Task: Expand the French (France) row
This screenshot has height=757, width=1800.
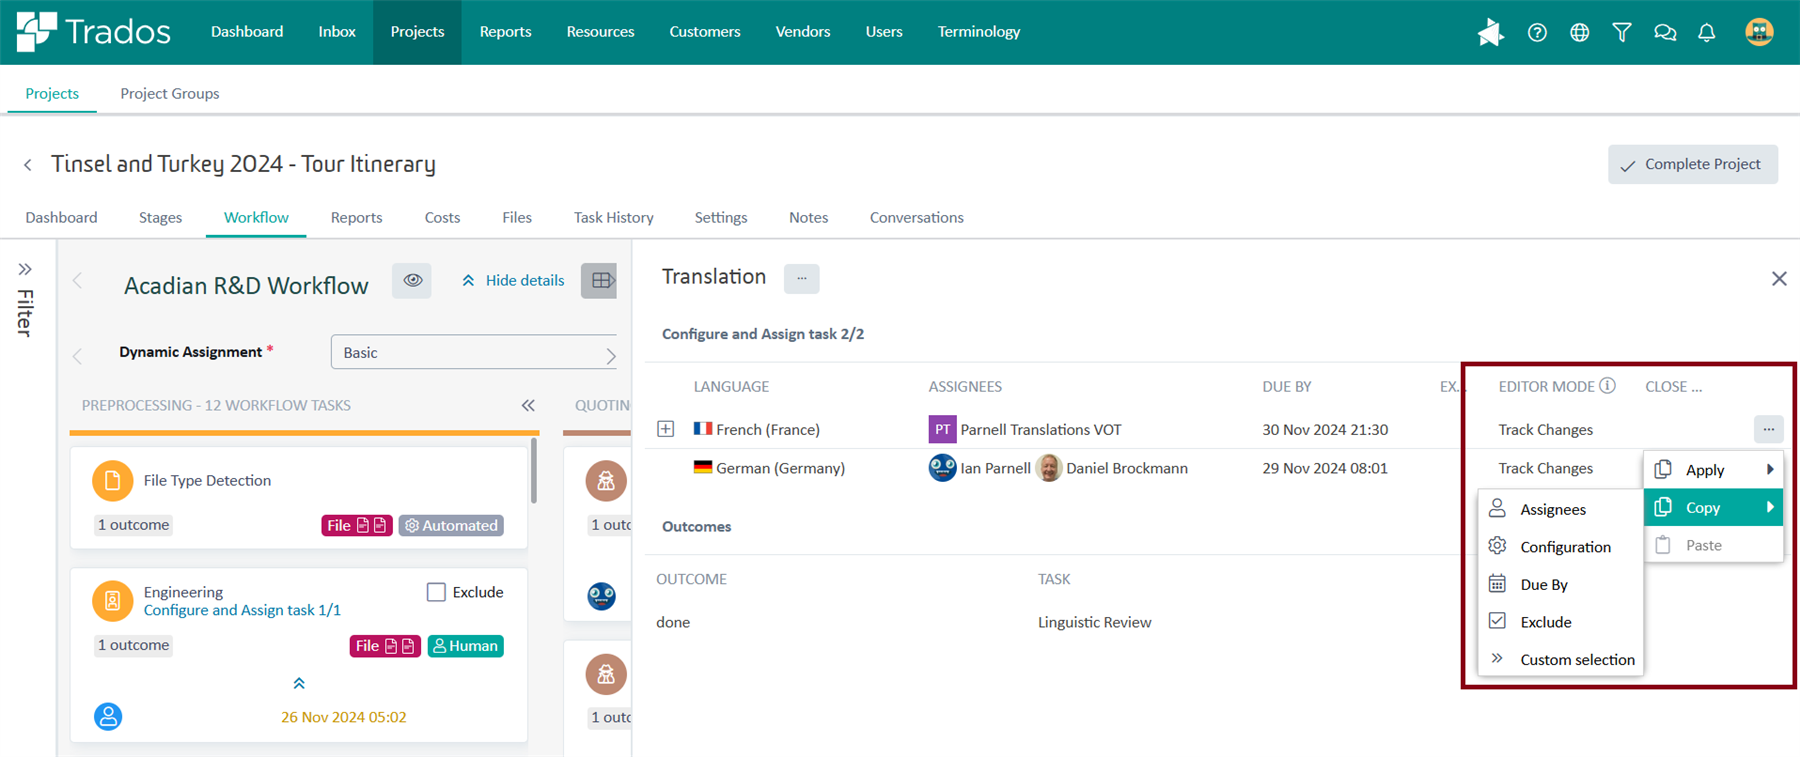Action: click(x=666, y=429)
